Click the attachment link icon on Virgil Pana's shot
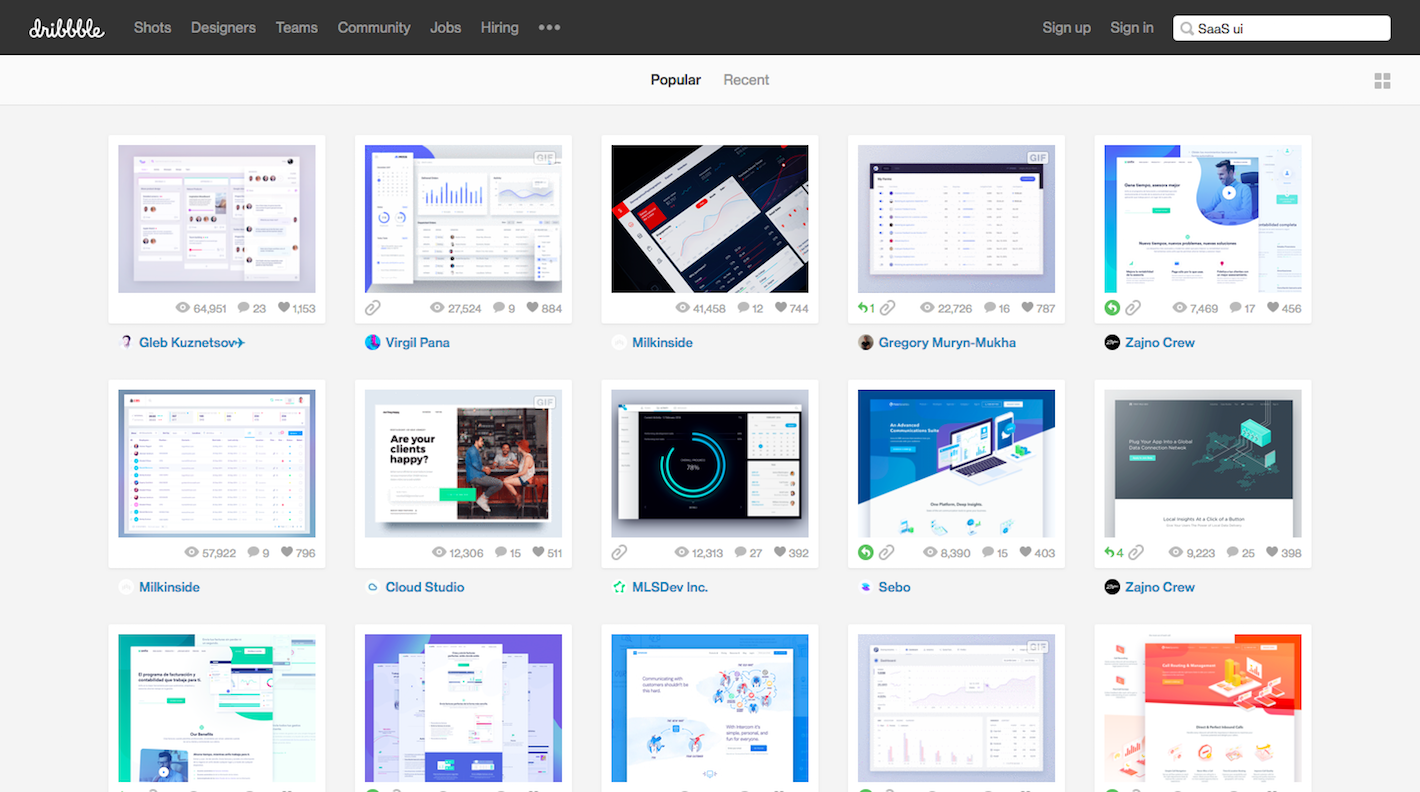 coord(372,308)
